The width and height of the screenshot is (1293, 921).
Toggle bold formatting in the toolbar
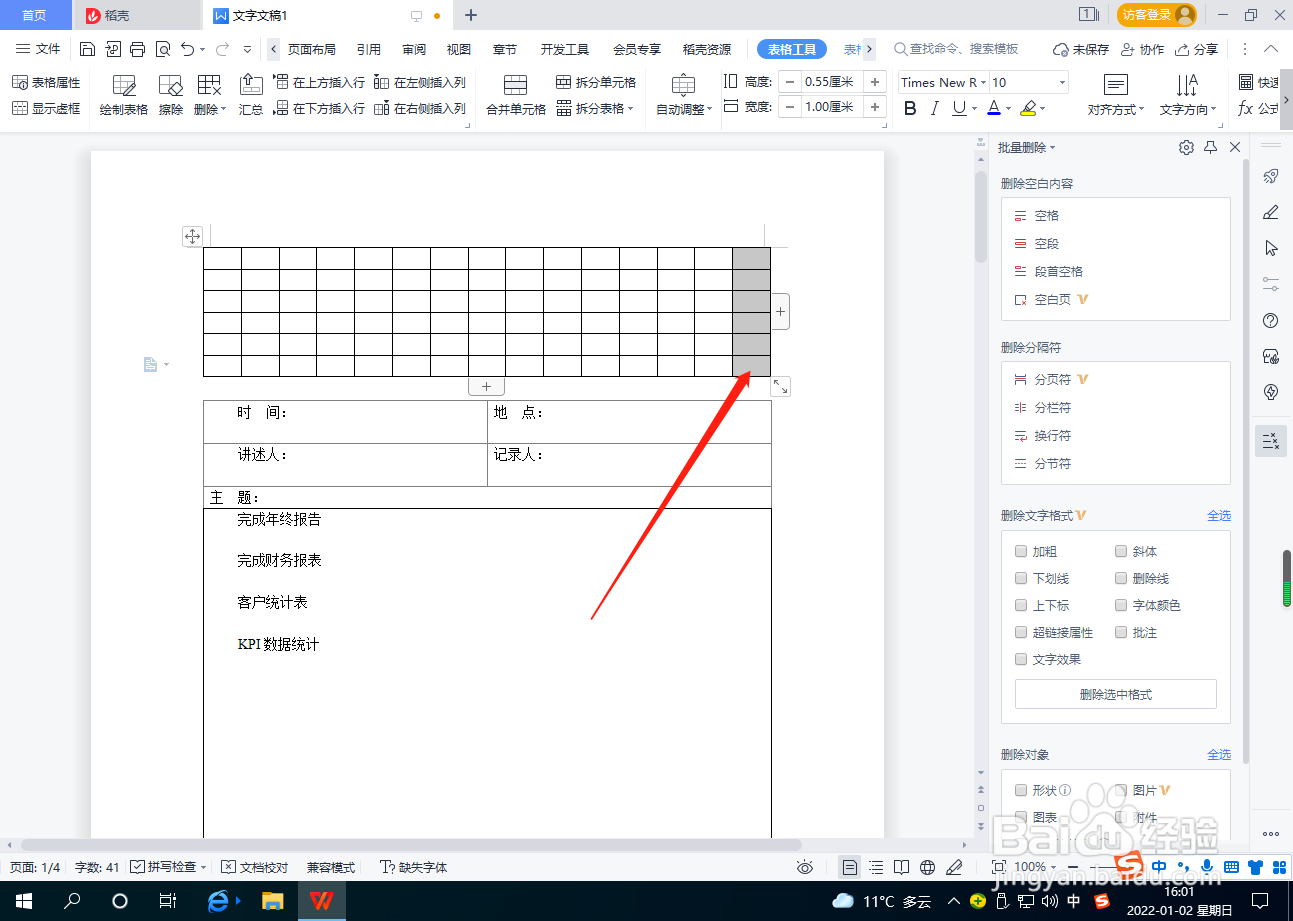909,108
